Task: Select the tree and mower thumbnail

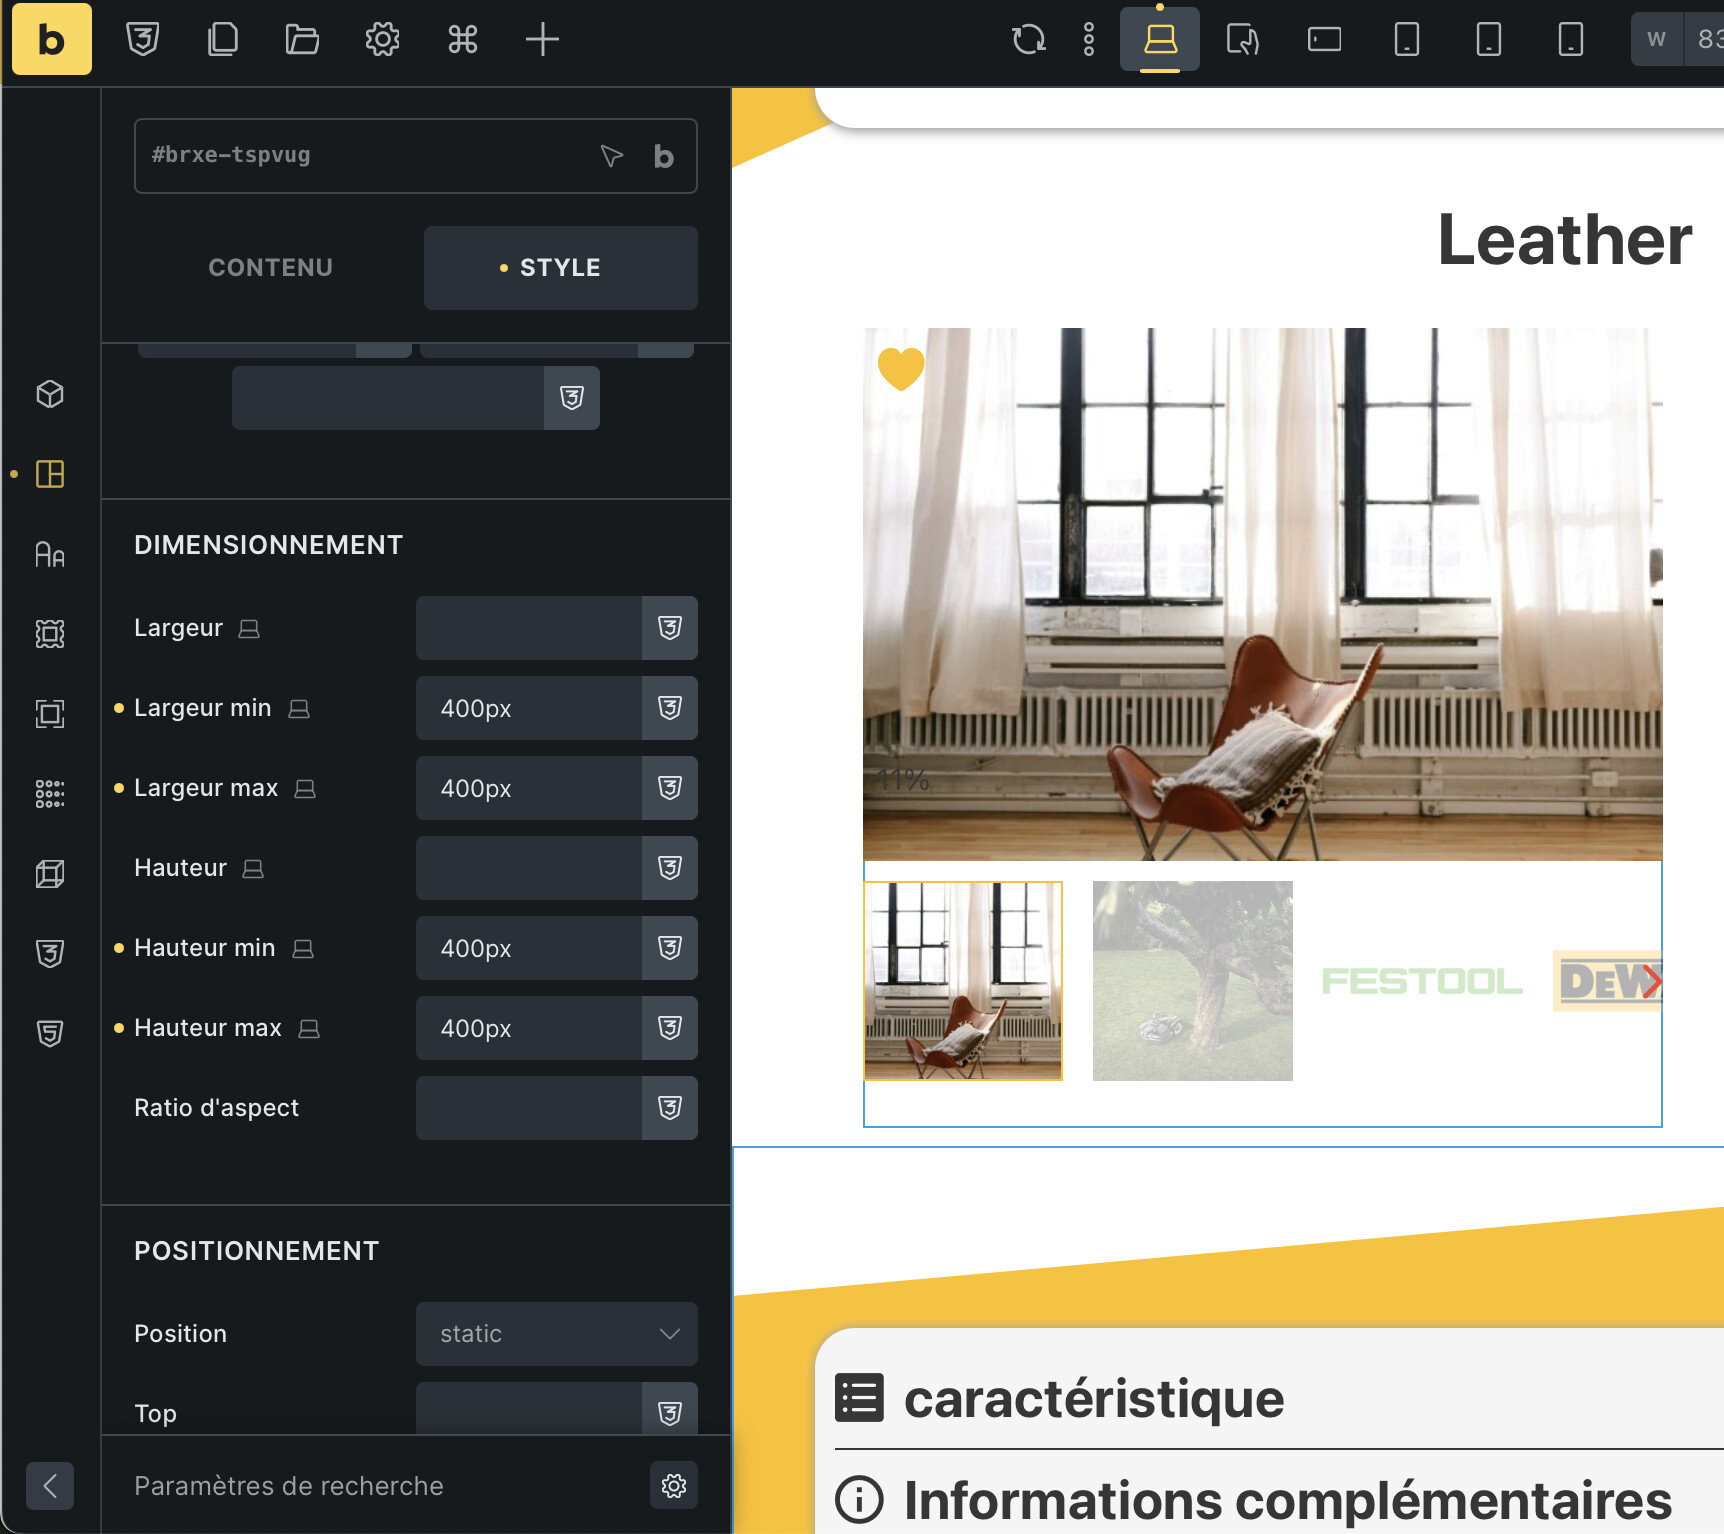Action: click(1193, 981)
